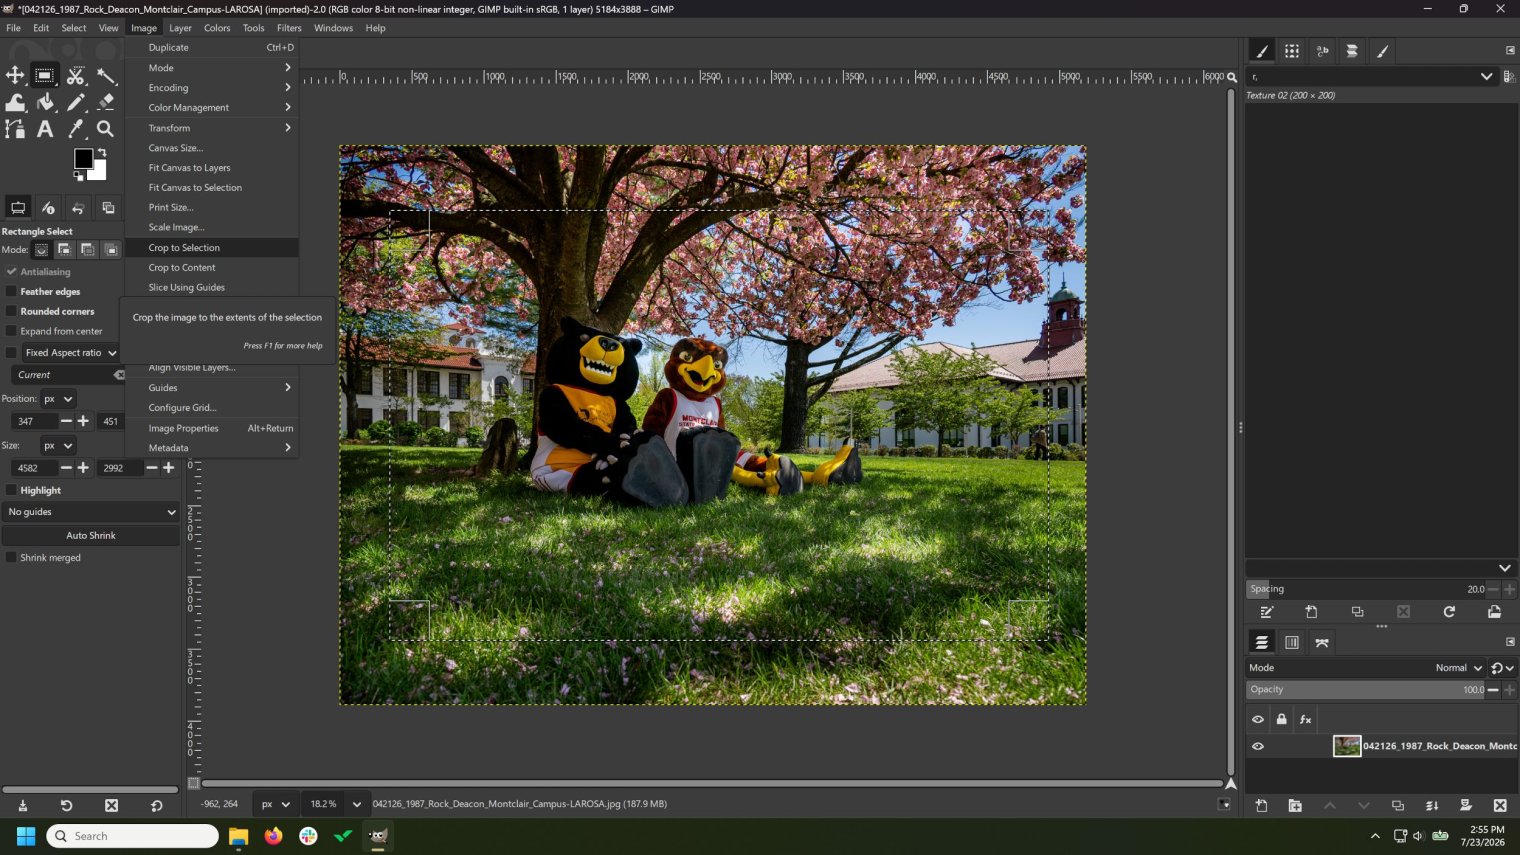Screen dimensions: 1520x855
Task: Open the Layer menu
Action: [x=180, y=28]
